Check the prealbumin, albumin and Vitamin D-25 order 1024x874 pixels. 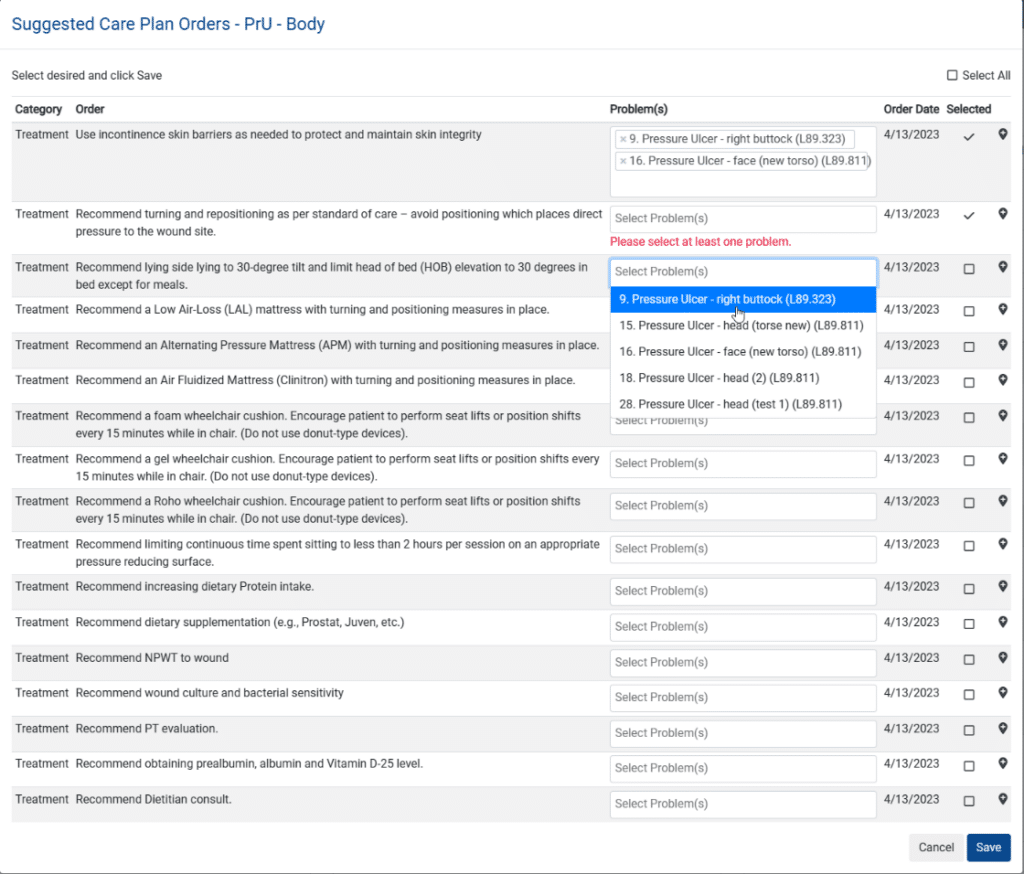click(969, 766)
